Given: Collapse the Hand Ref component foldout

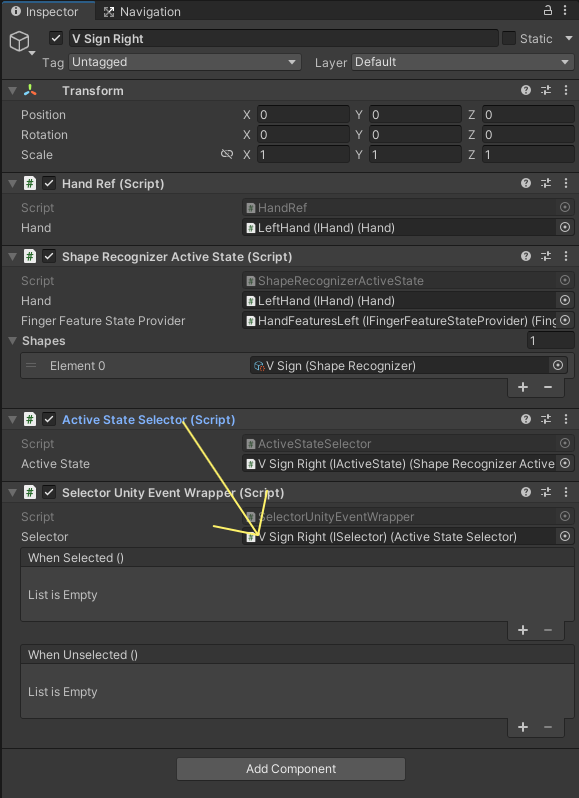Looking at the screenshot, I should 13,184.
